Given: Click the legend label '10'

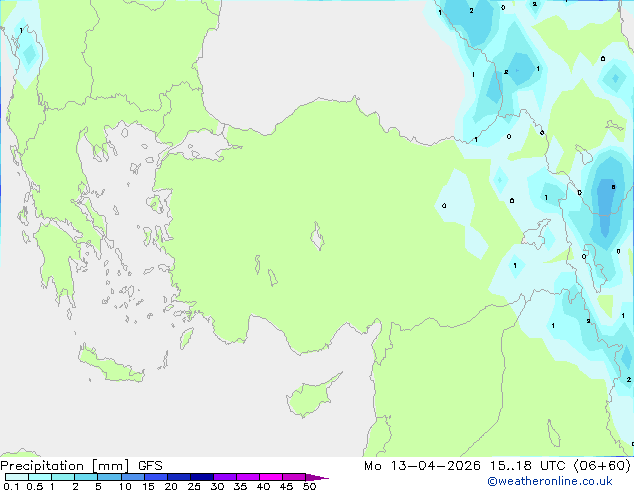Looking at the screenshot, I should [x=125, y=486].
